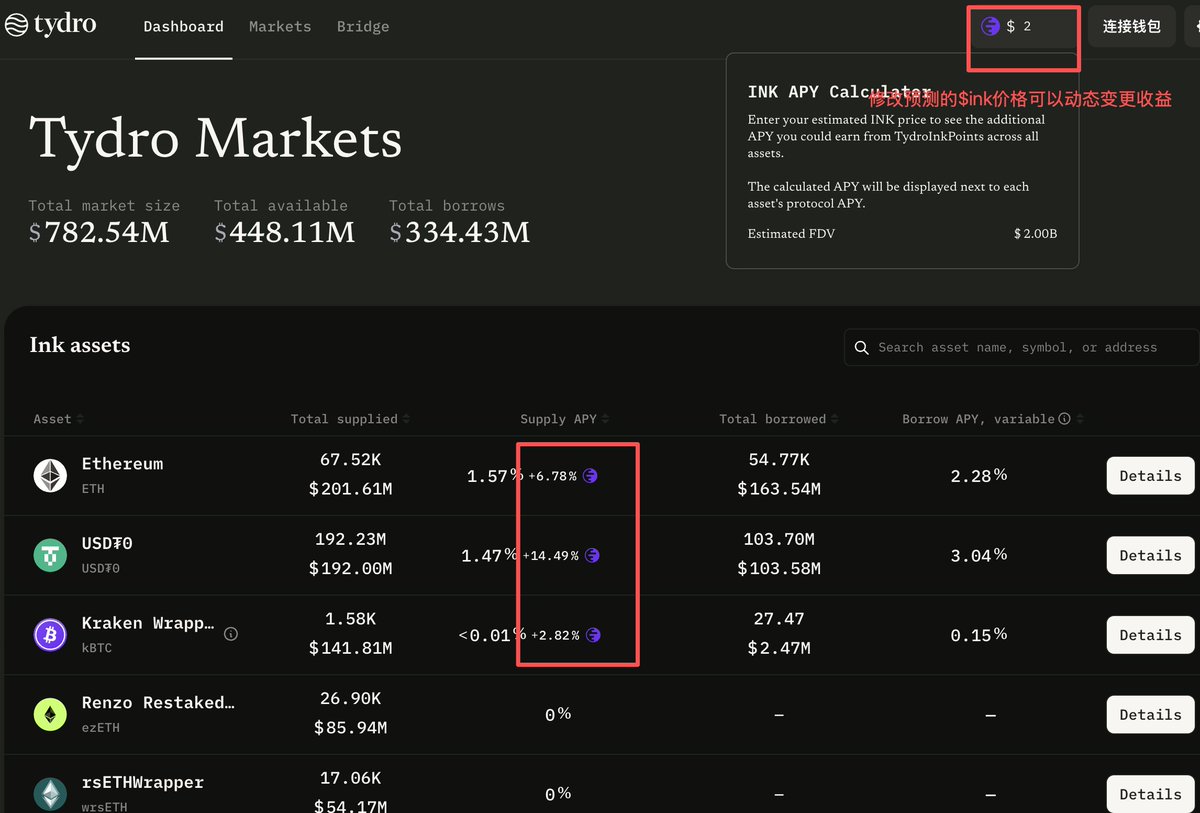
Task: Open Details for USD₮0
Action: point(1151,555)
